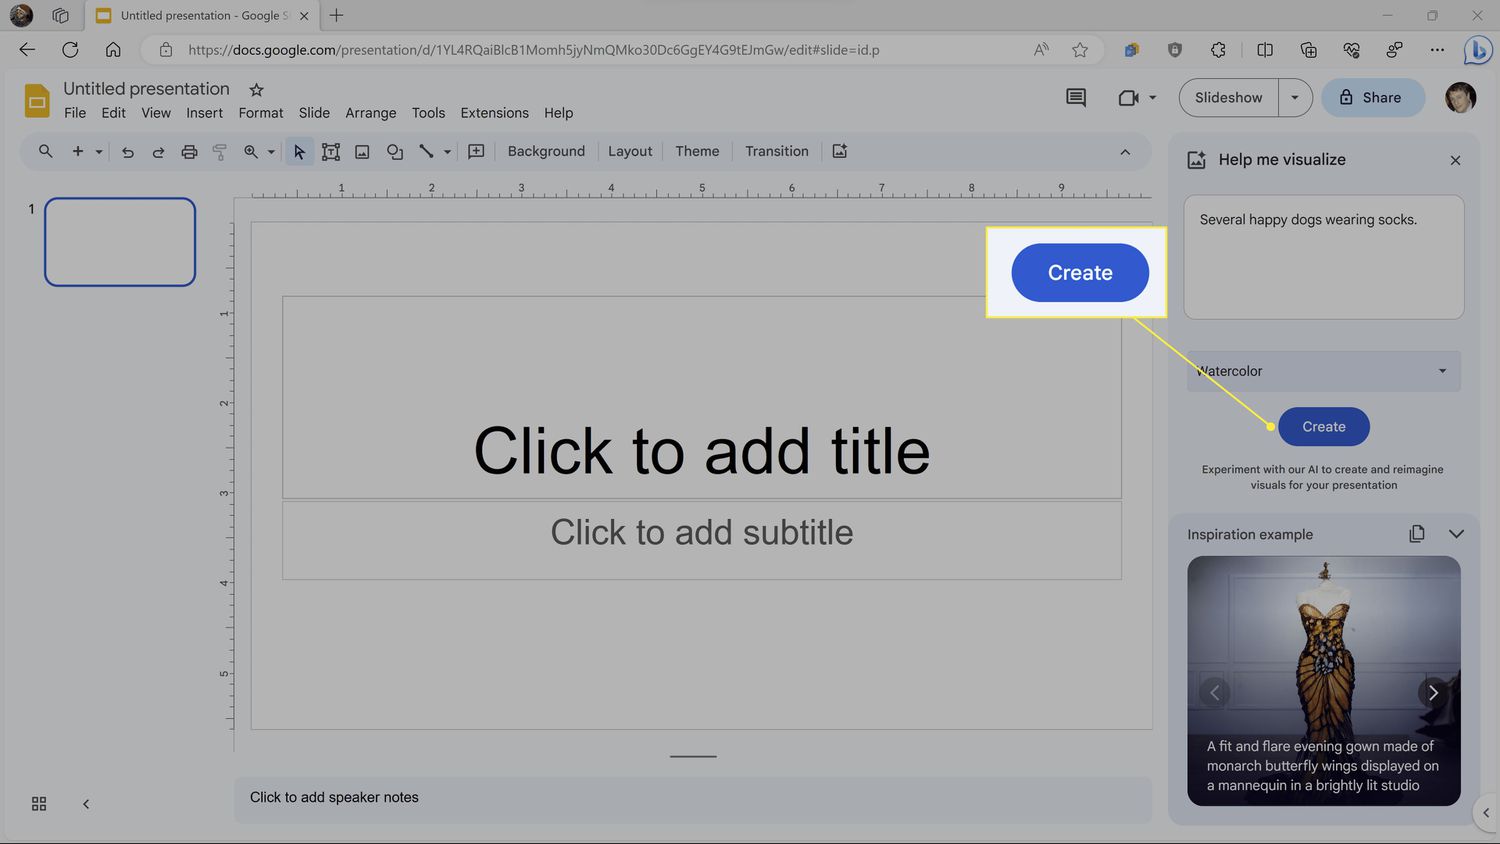Collapse the Inspiration example section
Viewport: 1500px width, 844px height.
click(x=1456, y=534)
